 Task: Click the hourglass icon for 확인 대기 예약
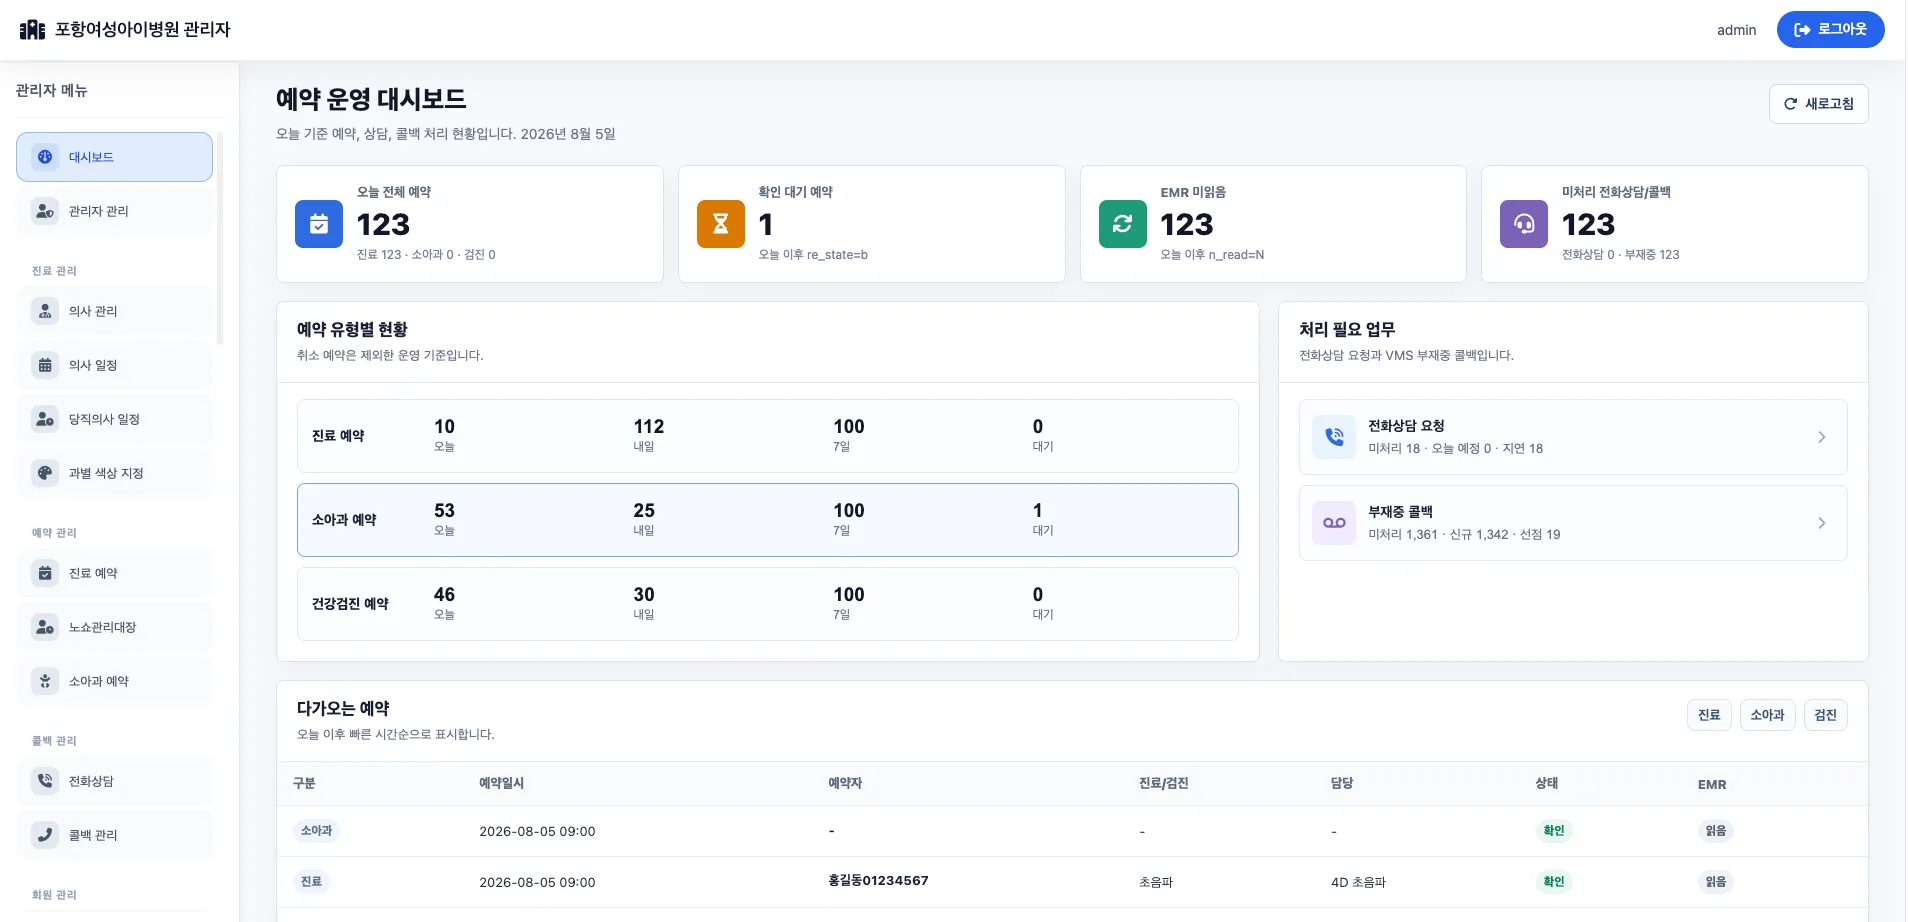(721, 224)
